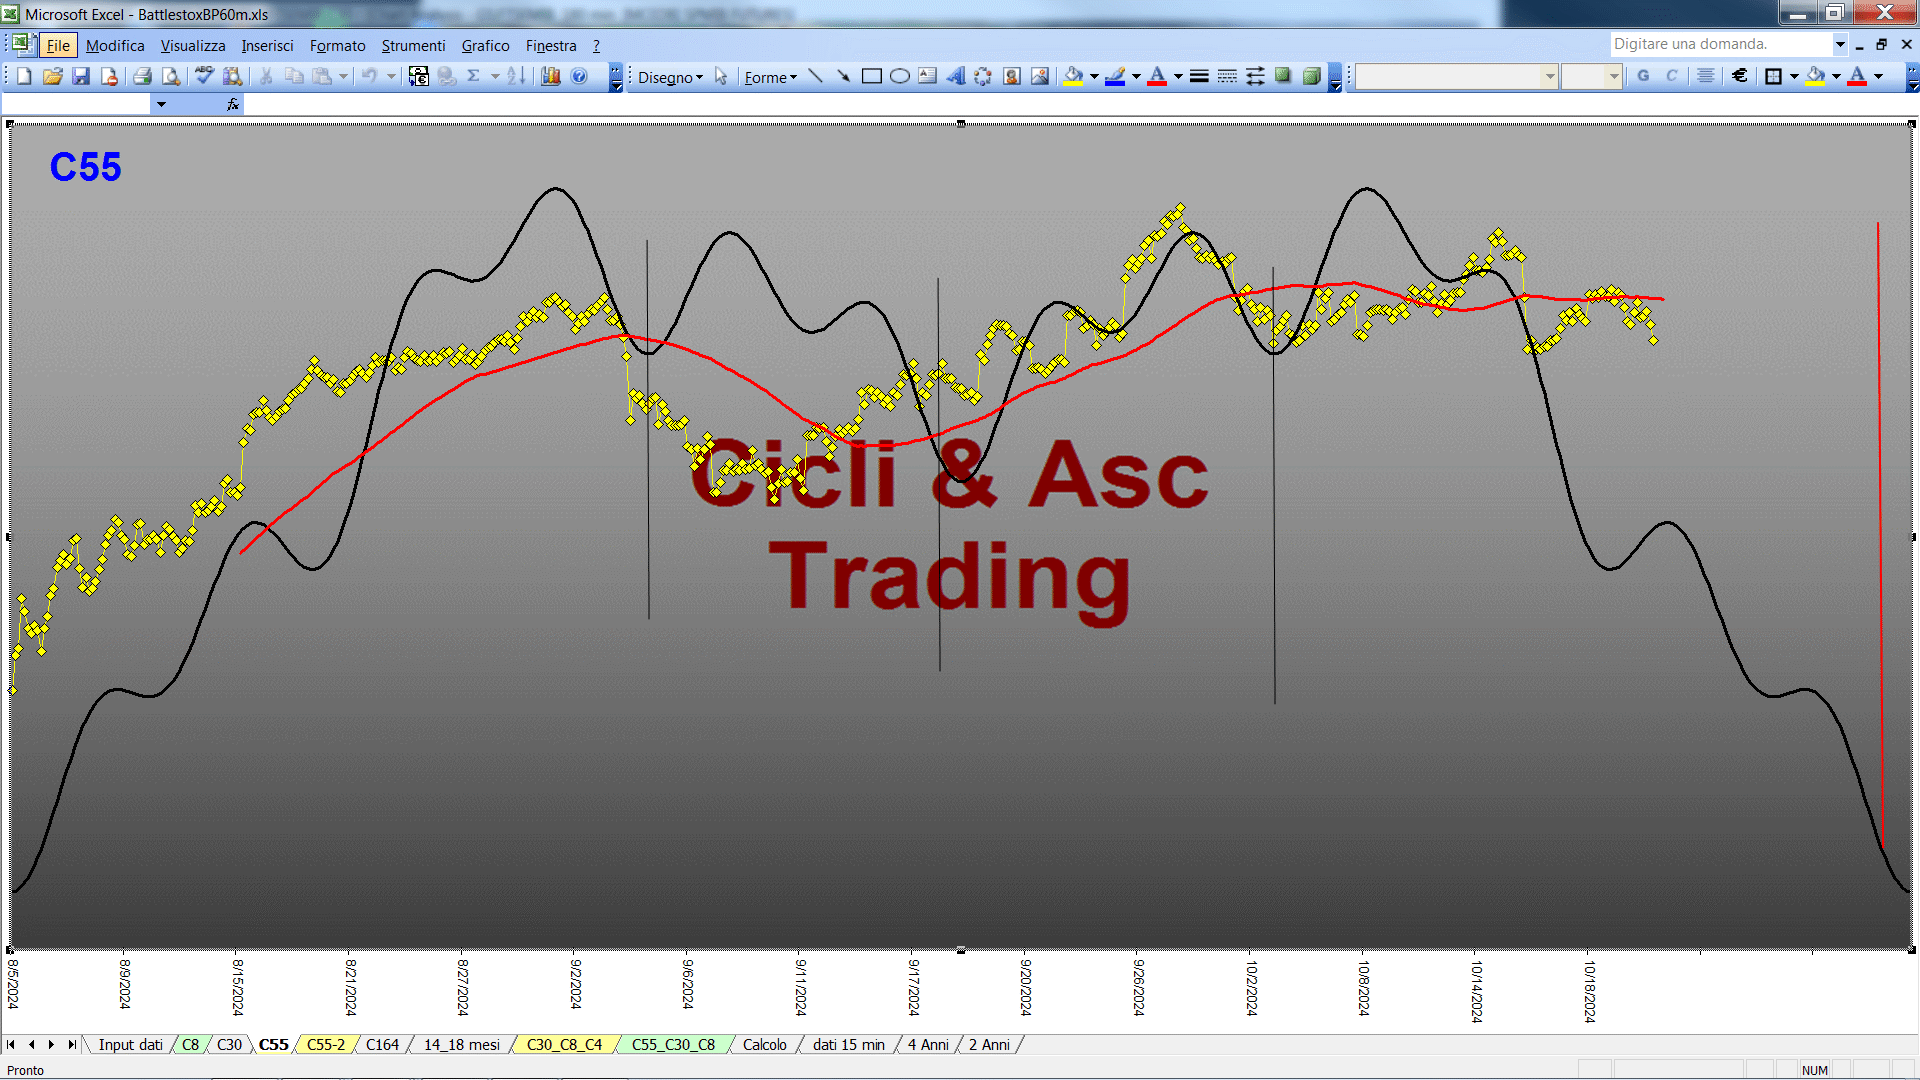Click the blue Help question icon
The width and height of the screenshot is (1920, 1080).
click(x=579, y=76)
